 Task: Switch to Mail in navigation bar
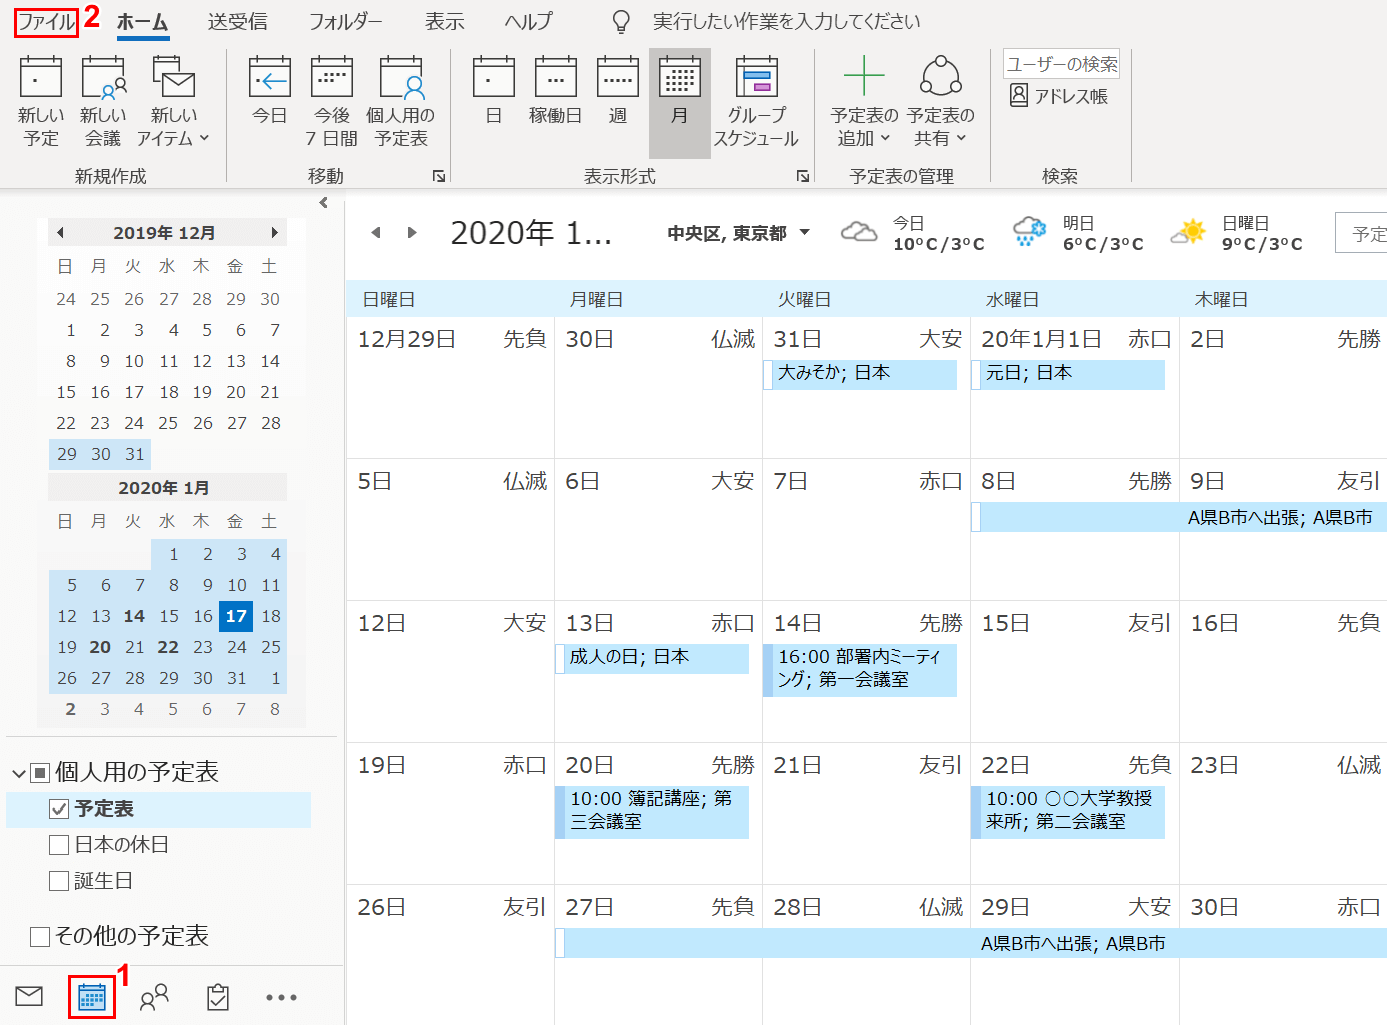[x=29, y=996]
